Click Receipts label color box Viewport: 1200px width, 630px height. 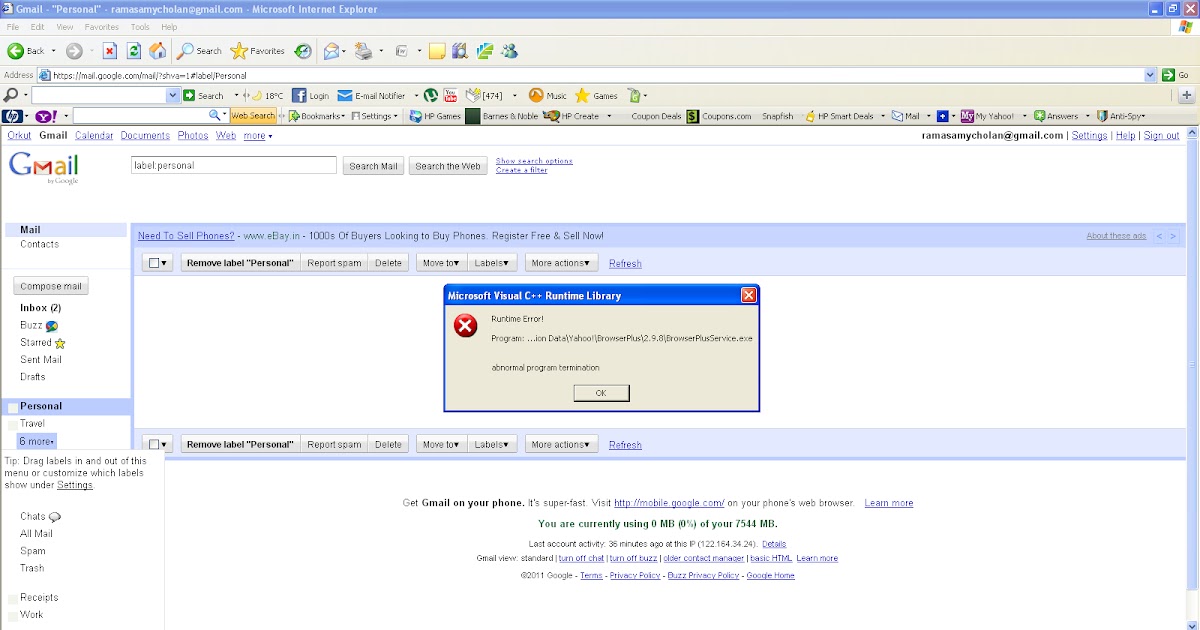pyautogui.click(x=12, y=598)
